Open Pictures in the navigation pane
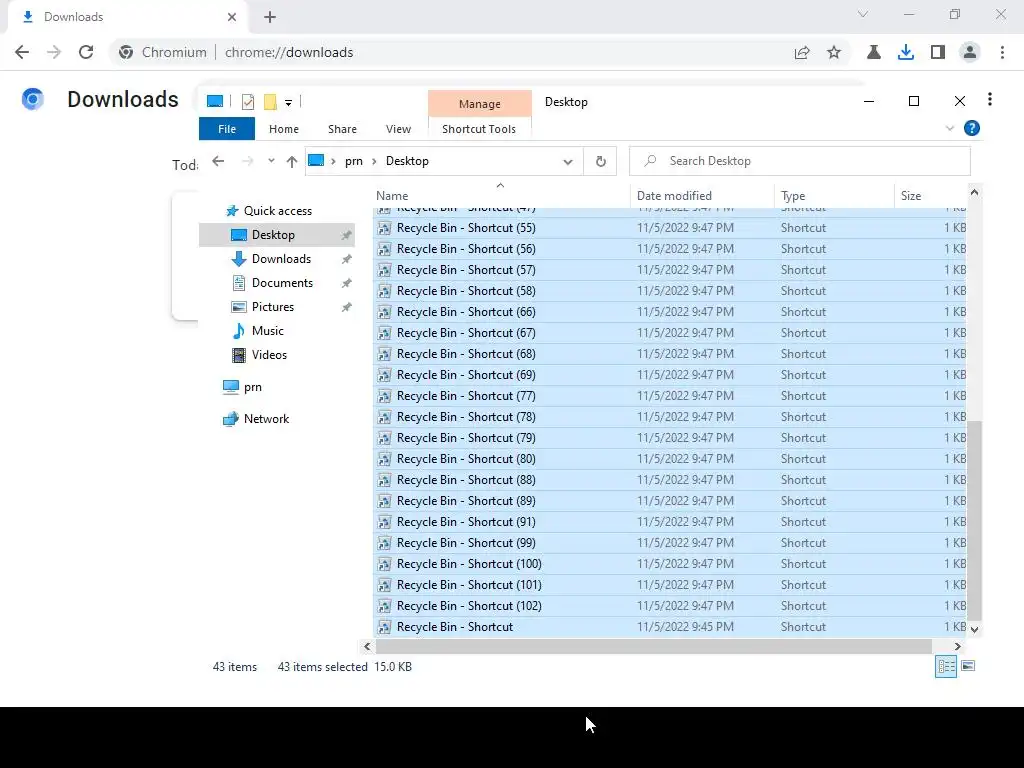The width and height of the screenshot is (1024, 768). coord(272,307)
